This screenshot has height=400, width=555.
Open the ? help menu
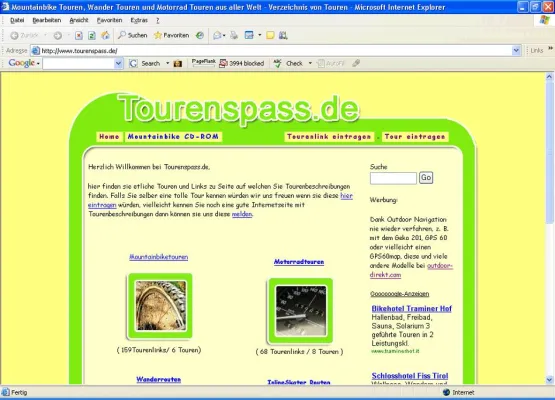(158, 21)
